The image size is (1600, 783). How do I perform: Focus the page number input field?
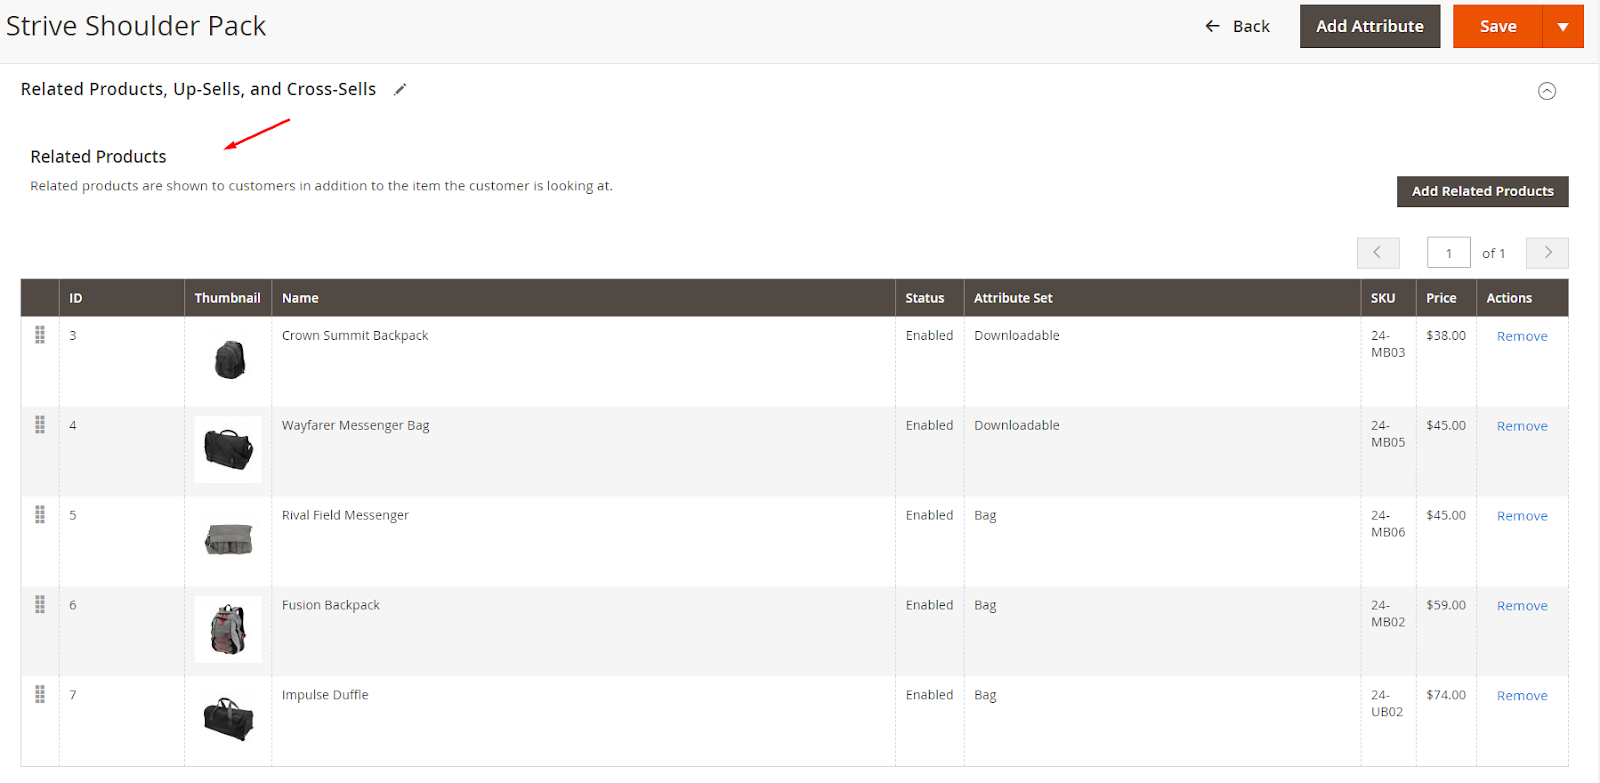[1449, 253]
